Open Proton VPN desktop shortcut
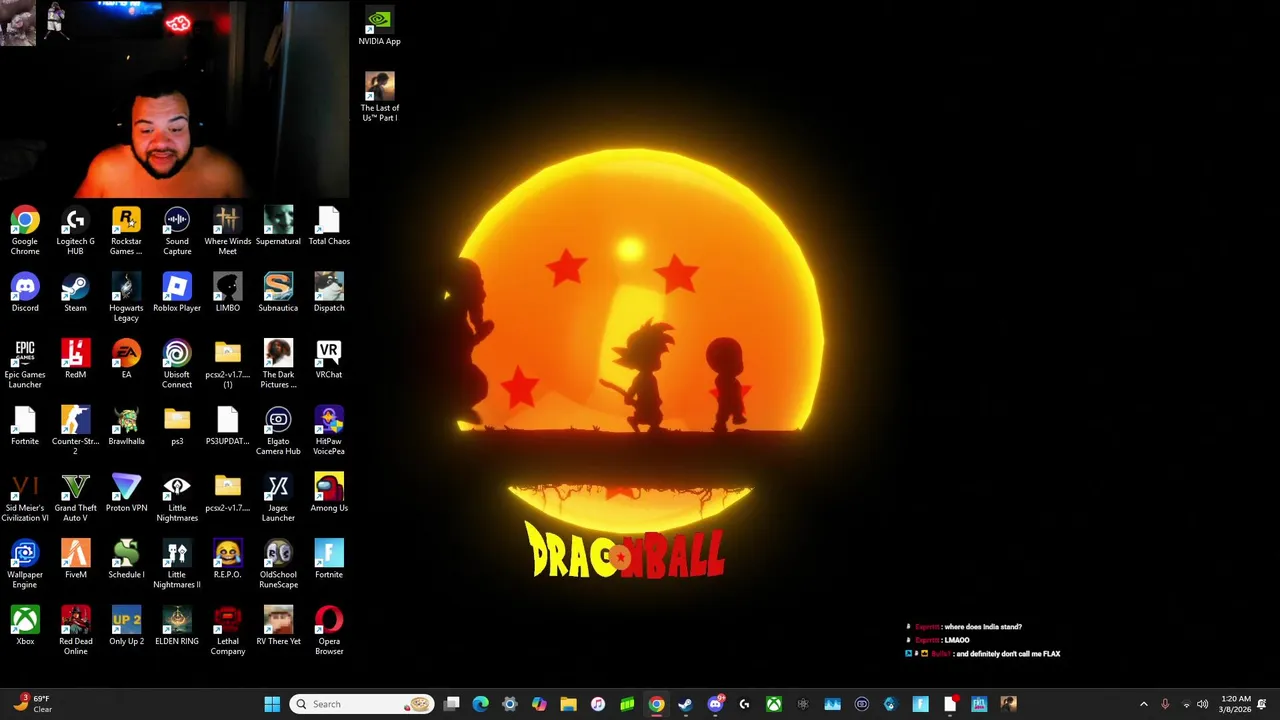The height and width of the screenshot is (720, 1280). pyautogui.click(x=126, y=493)
